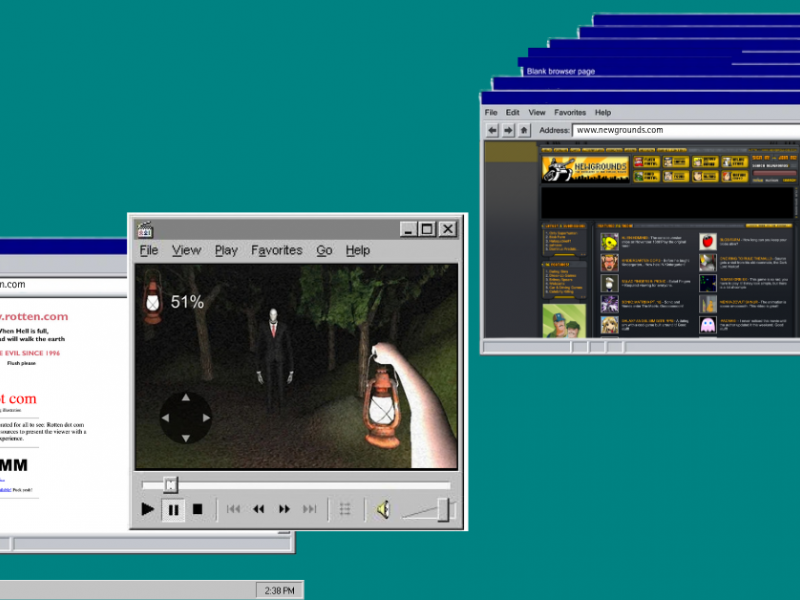
Task: Click the address bar in the rotten.com window
Action: tap(63, 285)
